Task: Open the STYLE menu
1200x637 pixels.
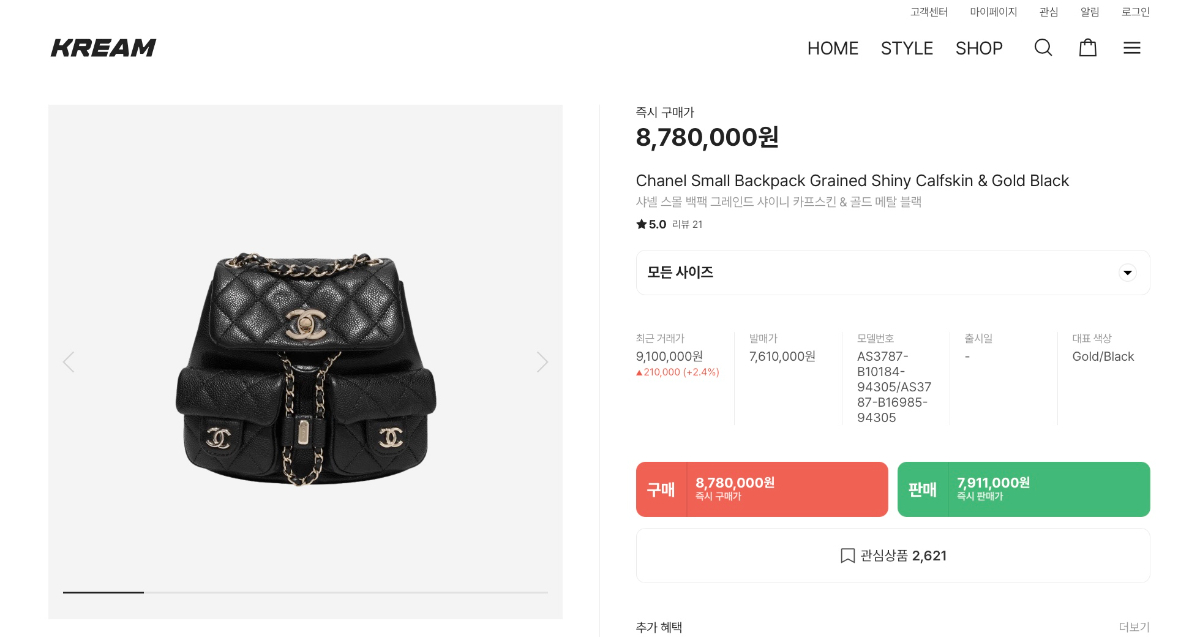Action: (x=907, y=48)
